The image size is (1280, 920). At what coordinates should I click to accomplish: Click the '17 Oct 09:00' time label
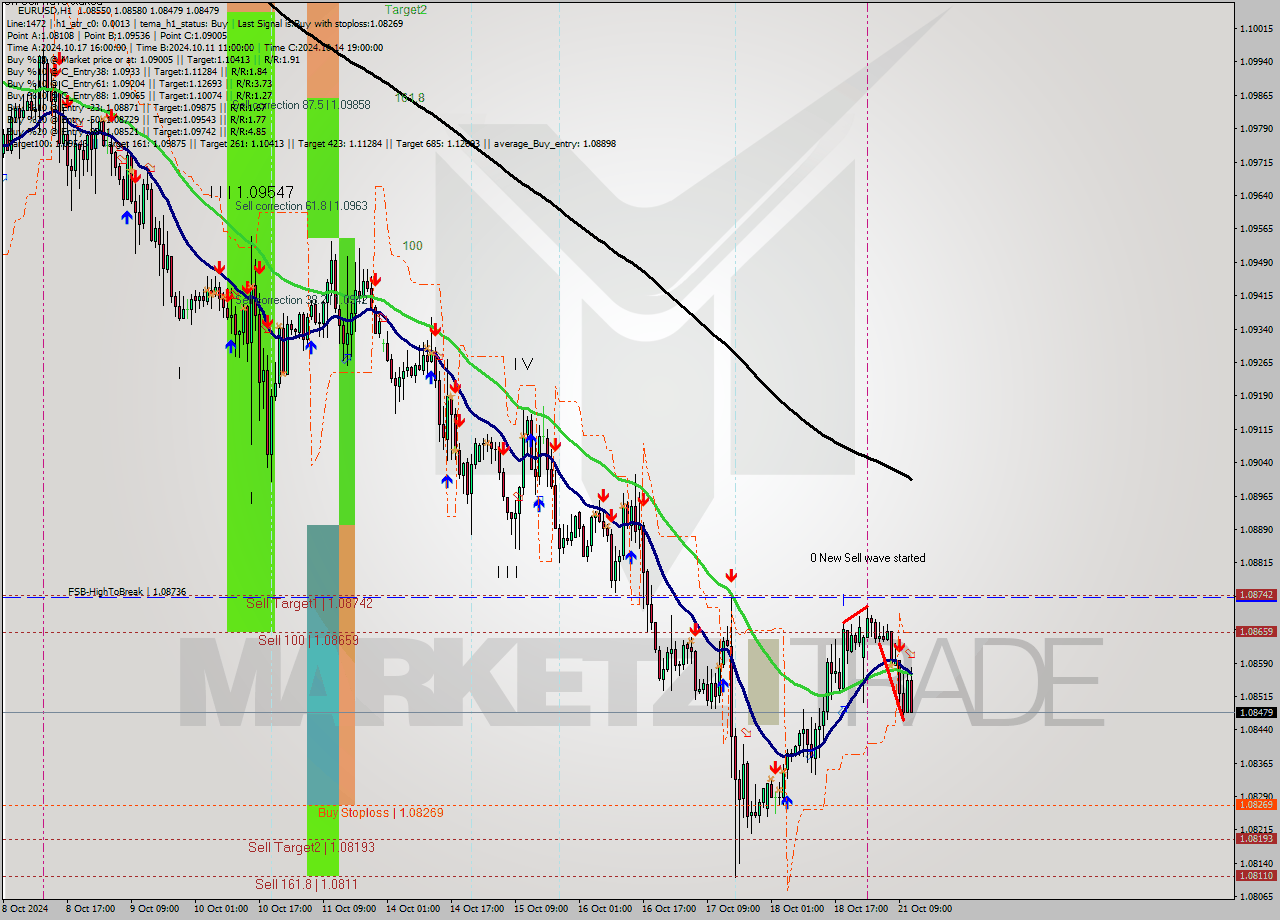733,909
